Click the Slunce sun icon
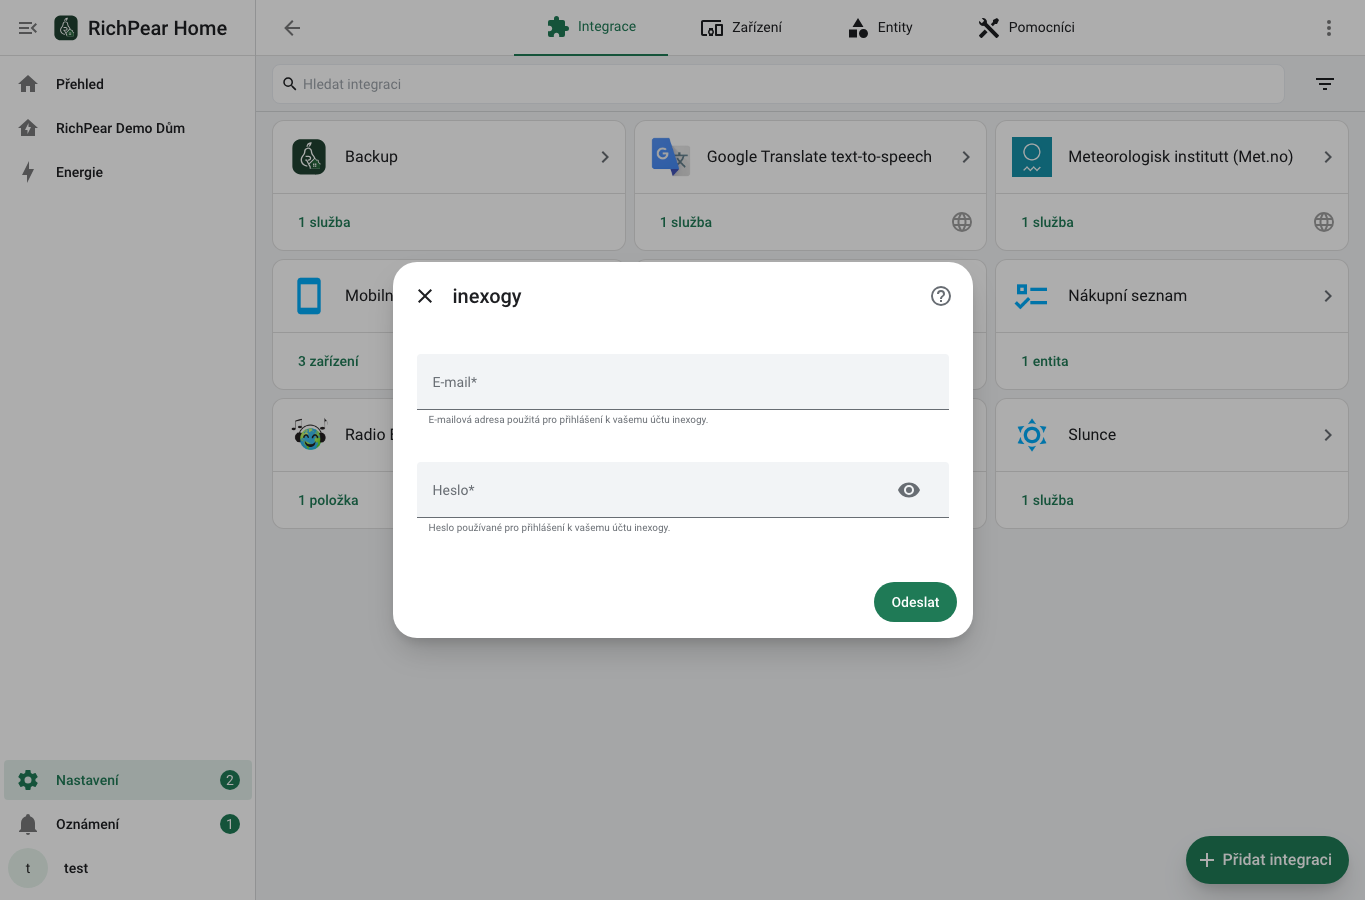The image size is (1365, 900). click(x=1032, y=435)
